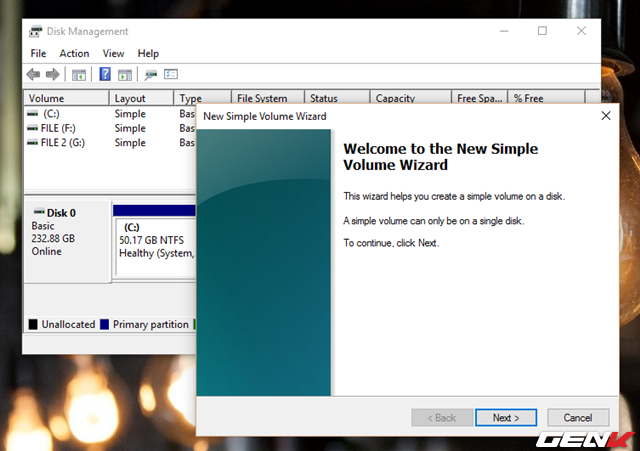Cancel the New Simple Volume Wizard
The height and width of the screenshot is (451, 640).
[x=577, y=417]
